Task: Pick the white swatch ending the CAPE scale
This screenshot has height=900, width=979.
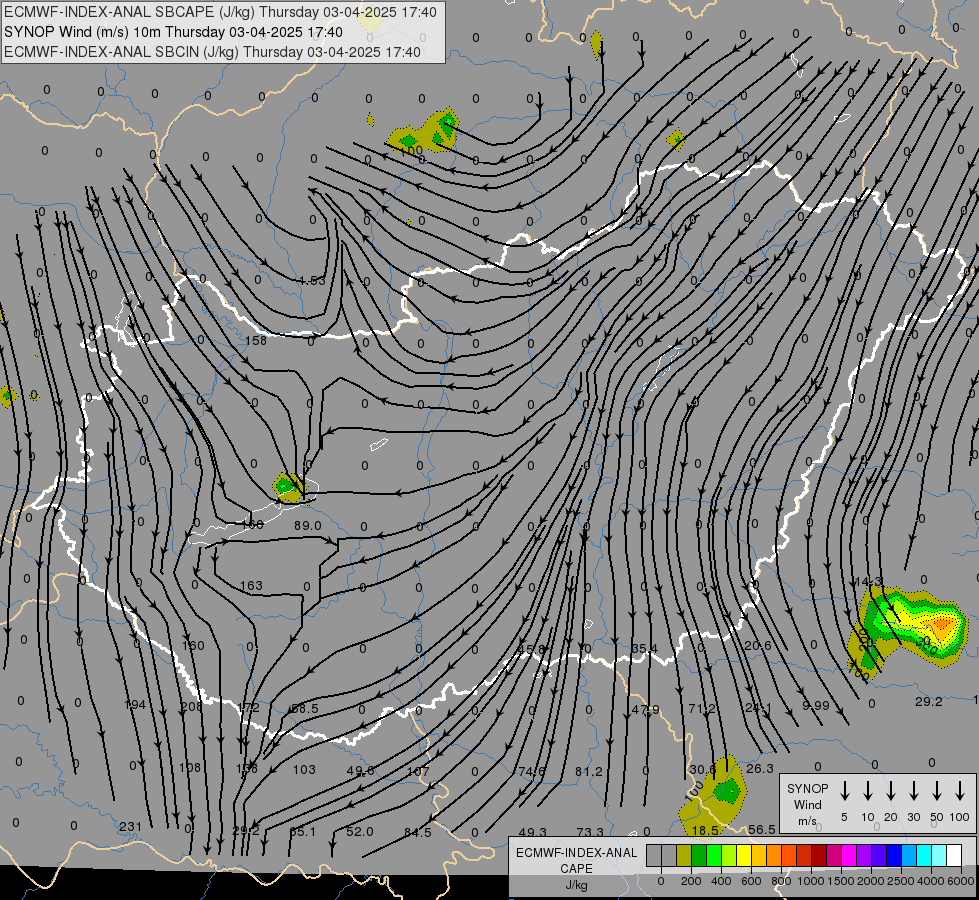Action: (x=954, y=856)
